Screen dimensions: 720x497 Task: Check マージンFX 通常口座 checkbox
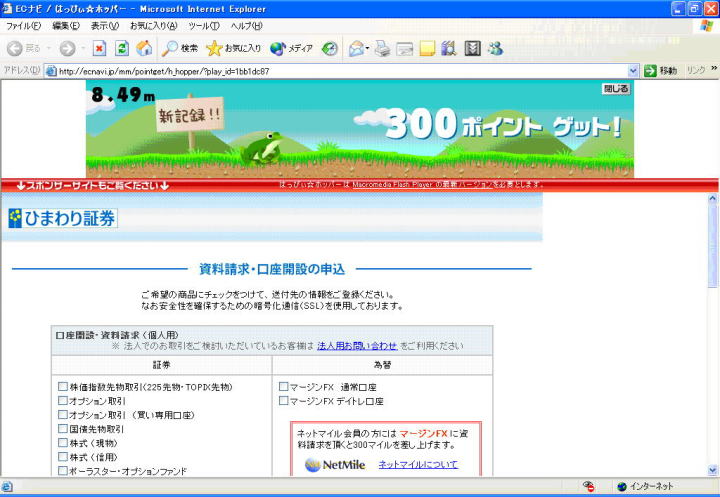click(284, 387)
